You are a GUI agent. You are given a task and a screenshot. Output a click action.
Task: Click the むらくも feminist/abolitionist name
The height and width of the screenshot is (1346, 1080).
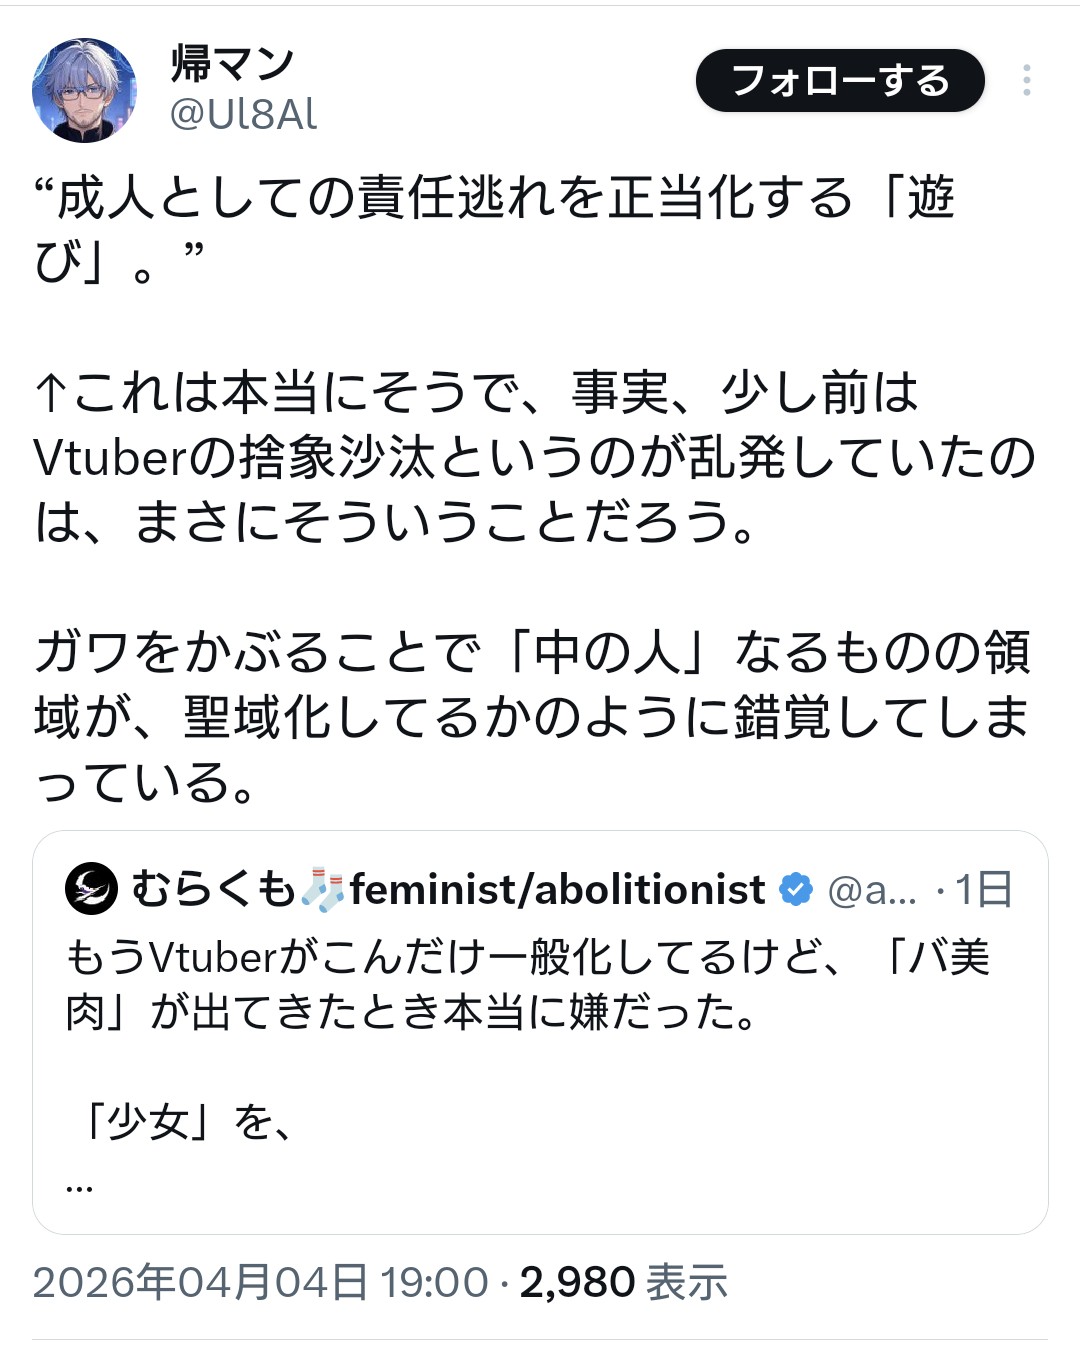click(x=448, y=888)
